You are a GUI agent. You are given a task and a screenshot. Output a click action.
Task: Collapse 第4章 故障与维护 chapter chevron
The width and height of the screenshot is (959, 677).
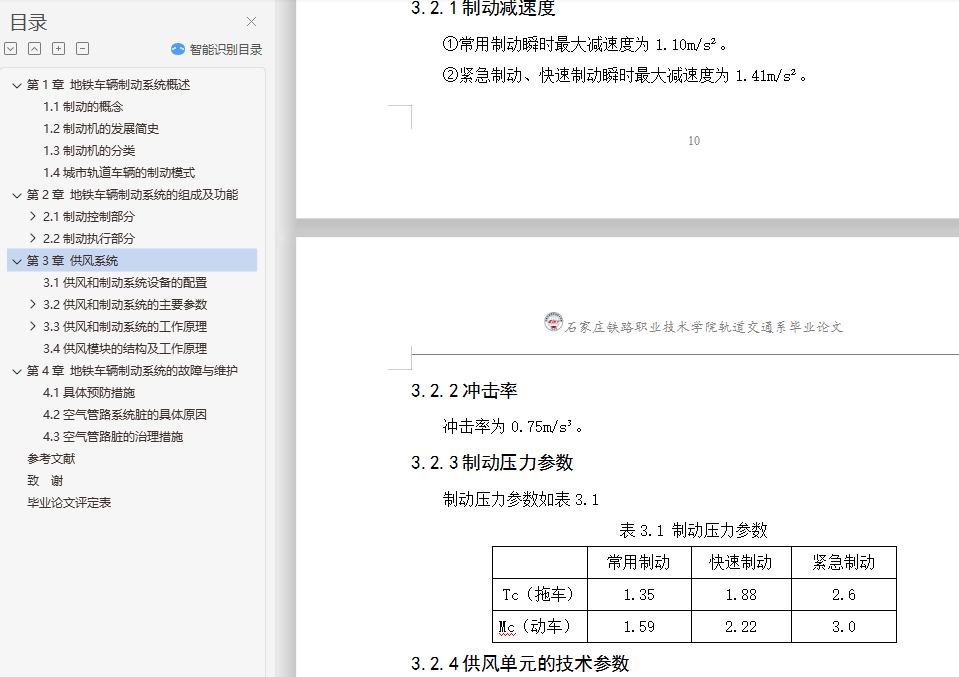pos(17,371)
